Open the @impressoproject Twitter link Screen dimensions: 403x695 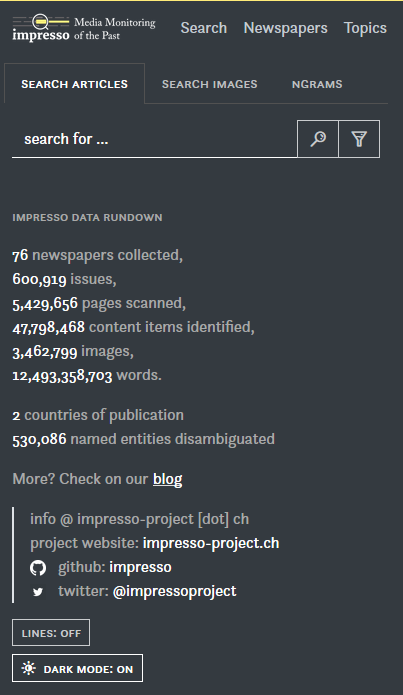click(175, 591)
